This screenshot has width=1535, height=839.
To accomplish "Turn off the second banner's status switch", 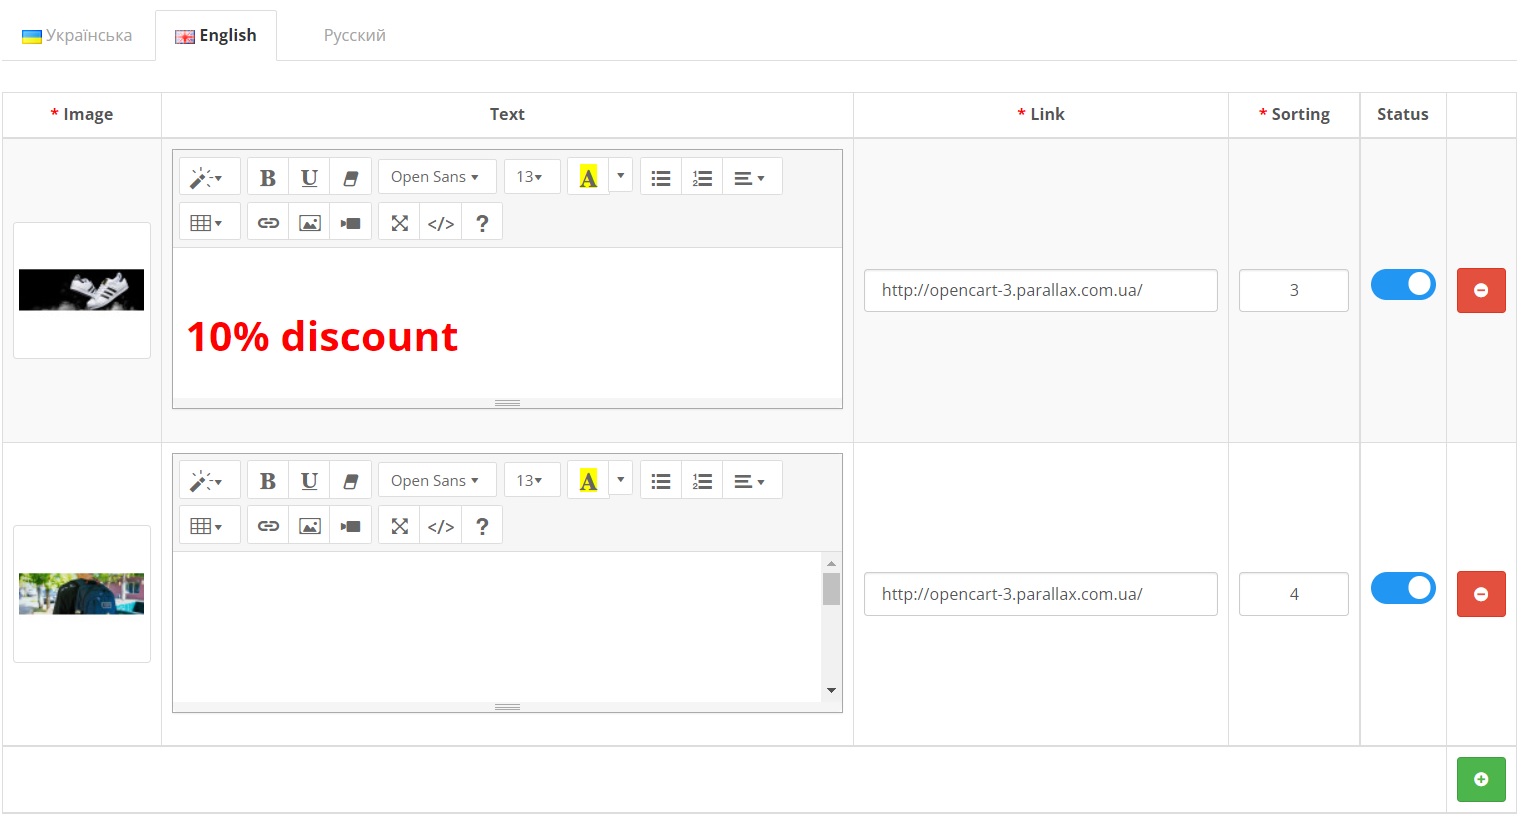I will click(1403, 588).
